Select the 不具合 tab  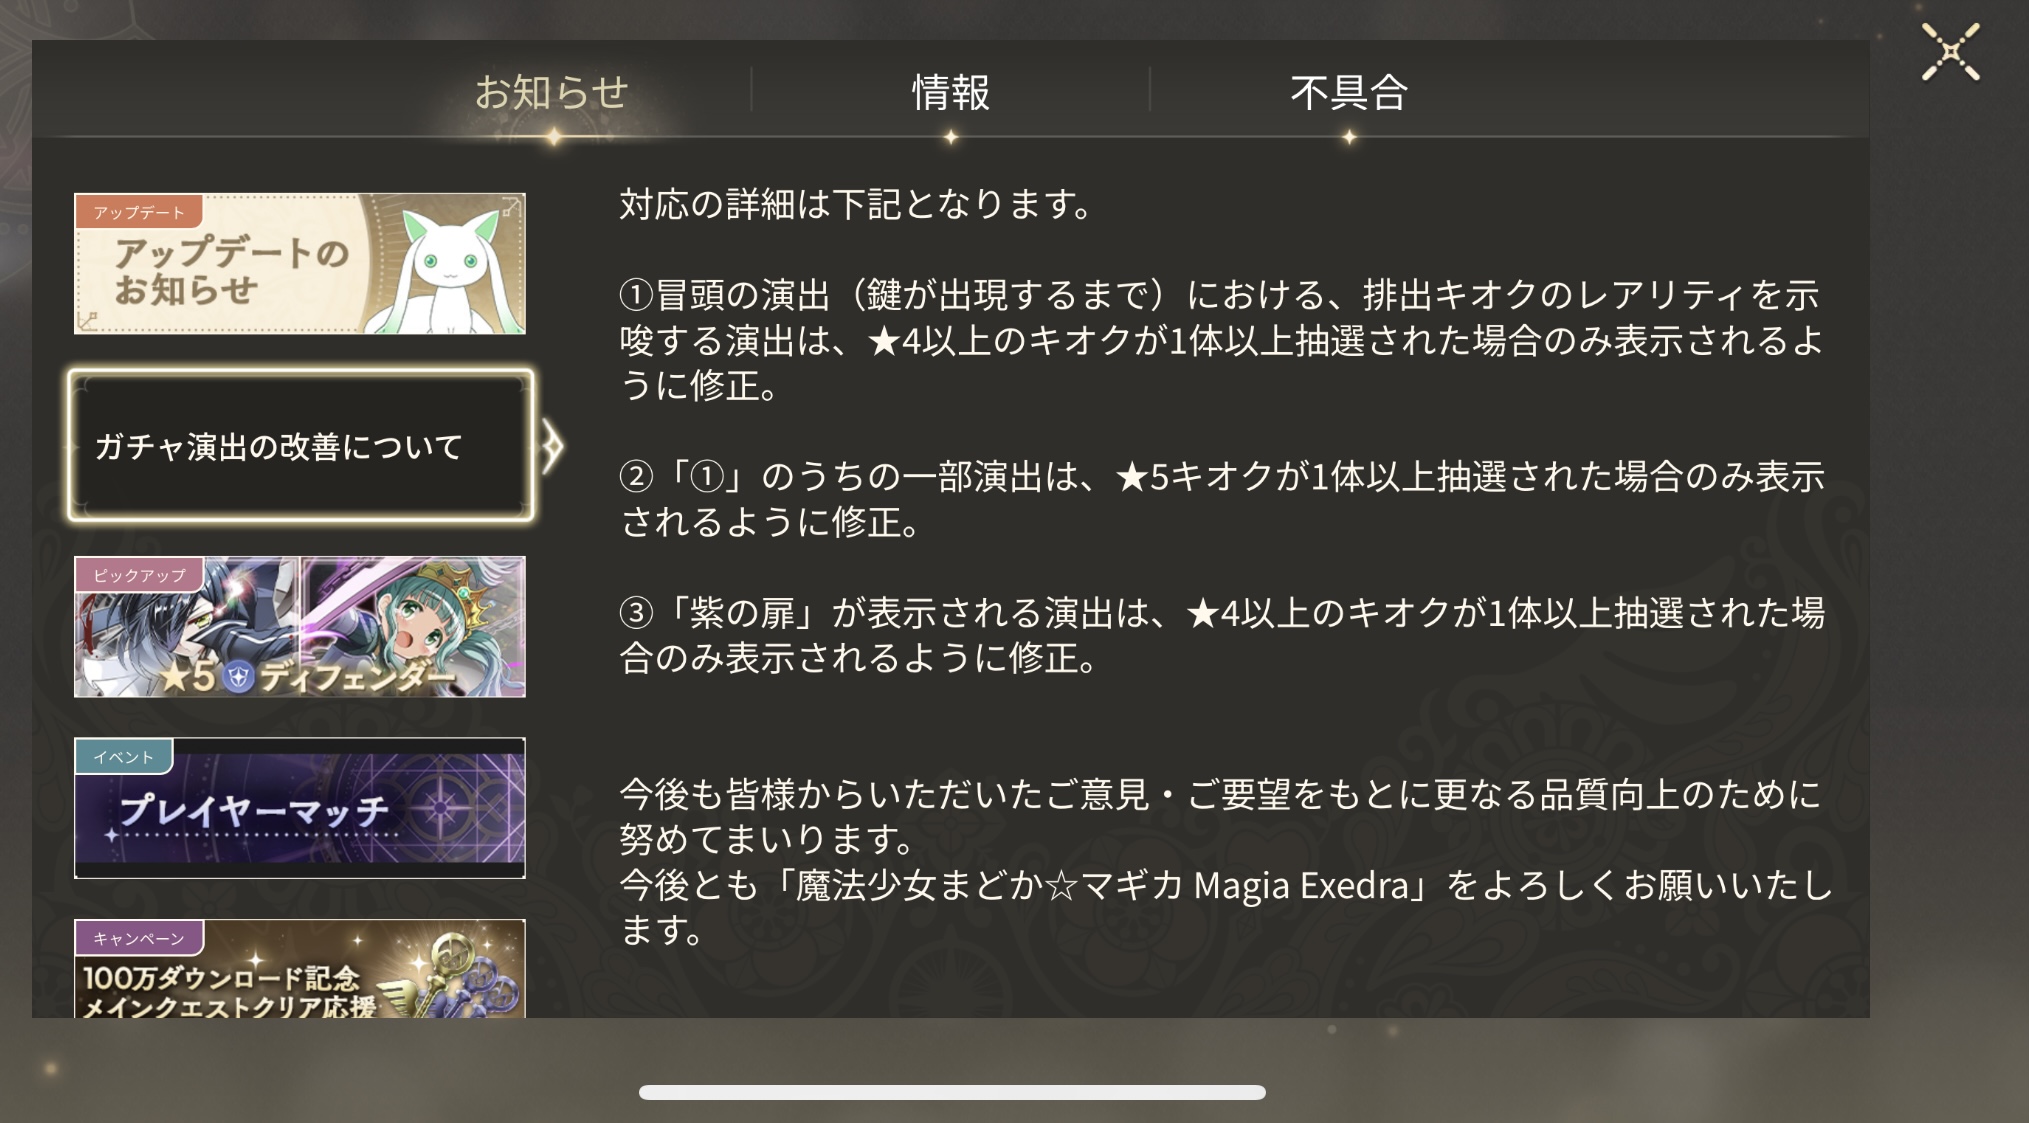tap(1349, 92)
